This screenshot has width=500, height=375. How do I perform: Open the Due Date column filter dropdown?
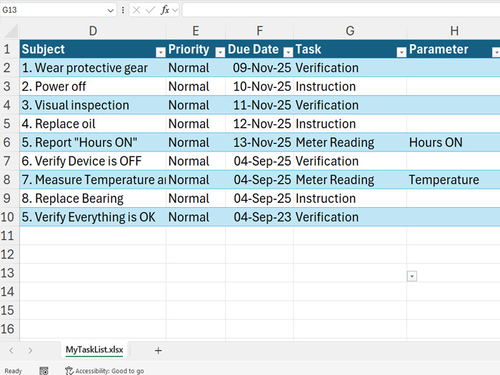pos(288,52)
